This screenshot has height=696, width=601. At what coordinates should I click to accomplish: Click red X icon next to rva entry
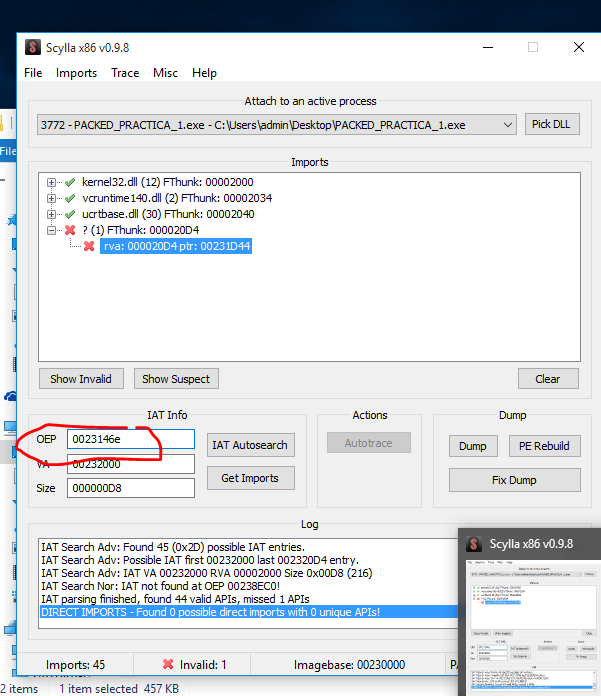pos(89,246)
